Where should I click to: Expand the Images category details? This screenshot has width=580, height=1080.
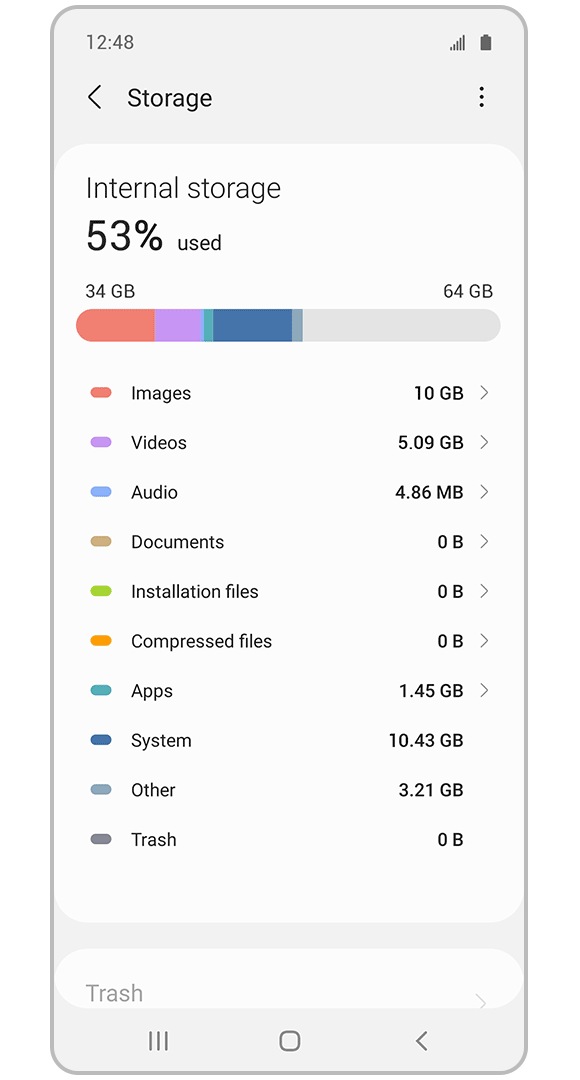coord(483,393)
